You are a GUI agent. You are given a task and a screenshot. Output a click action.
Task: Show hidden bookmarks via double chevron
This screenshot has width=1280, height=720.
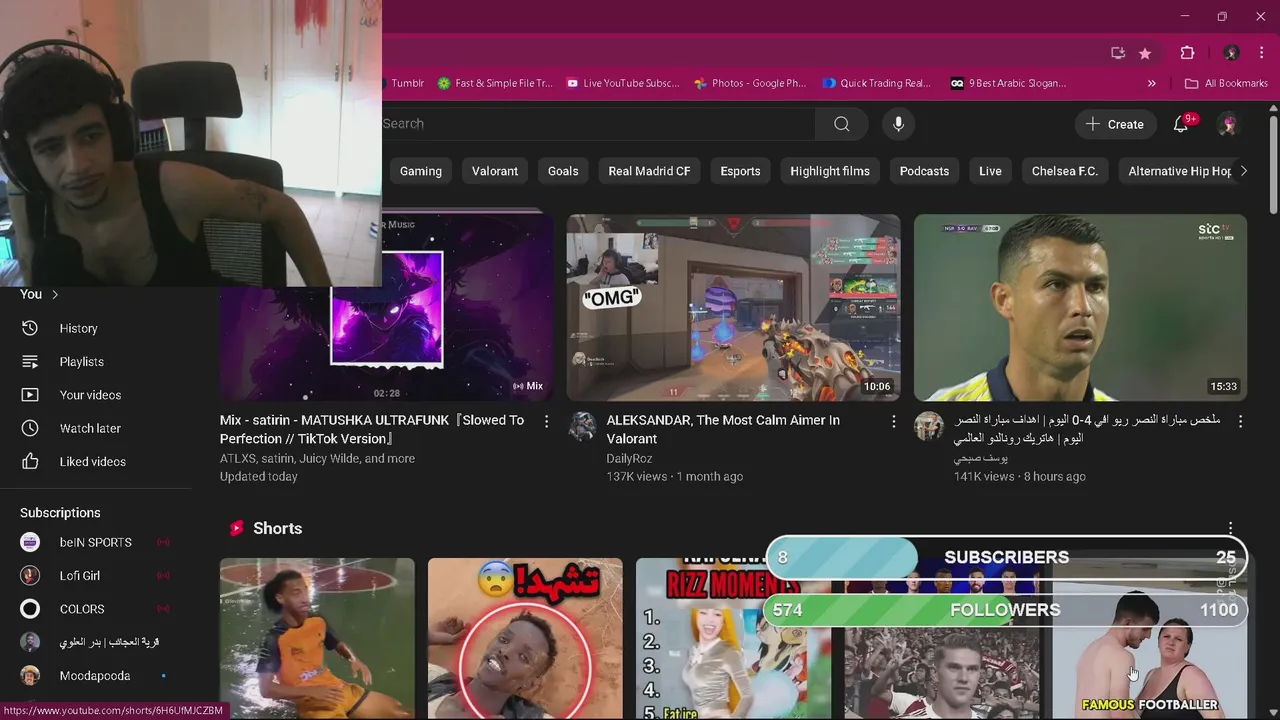click(x=1152, y=83)
